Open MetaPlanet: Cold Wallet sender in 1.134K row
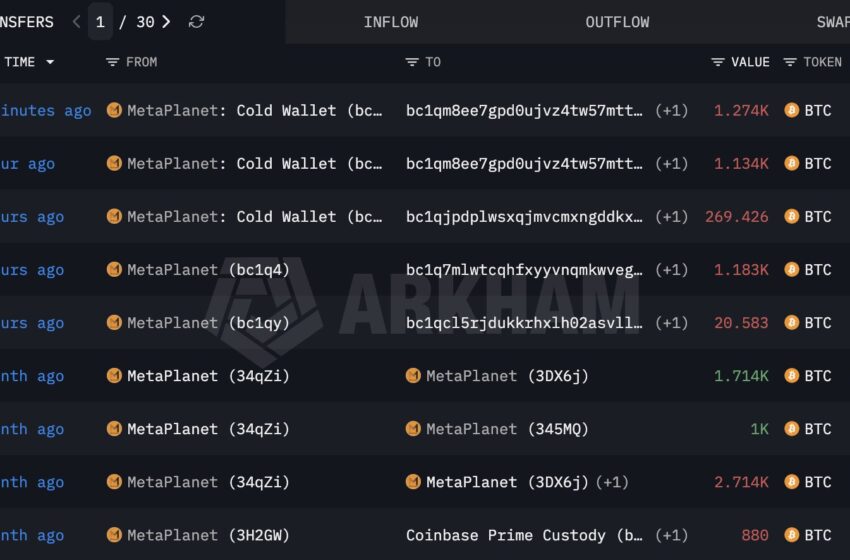 (255, 164)
